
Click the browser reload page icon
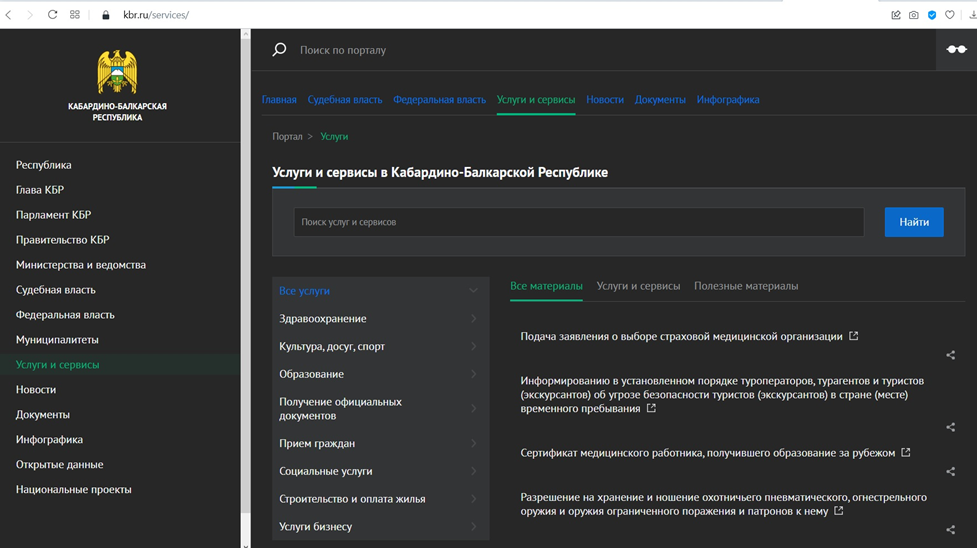pos(52,15)
